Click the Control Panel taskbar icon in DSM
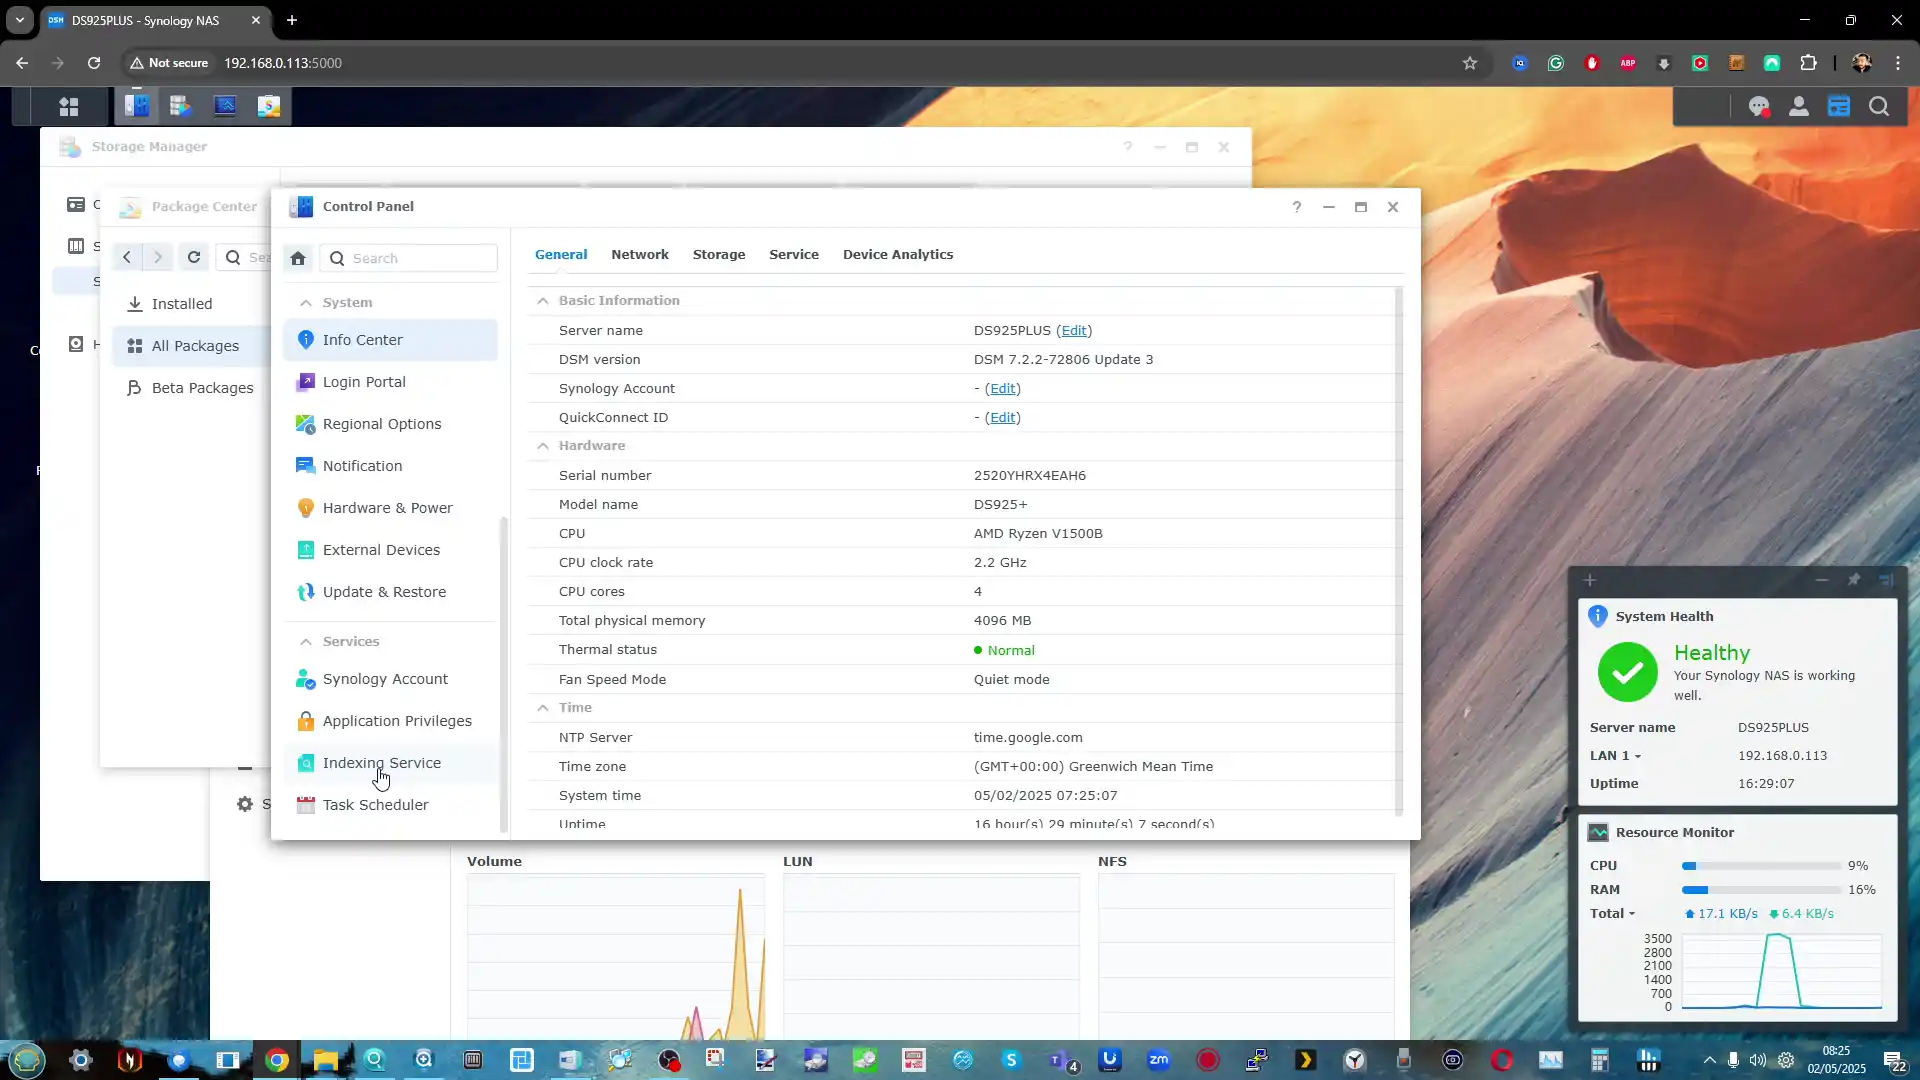 [x=137, y=106]
